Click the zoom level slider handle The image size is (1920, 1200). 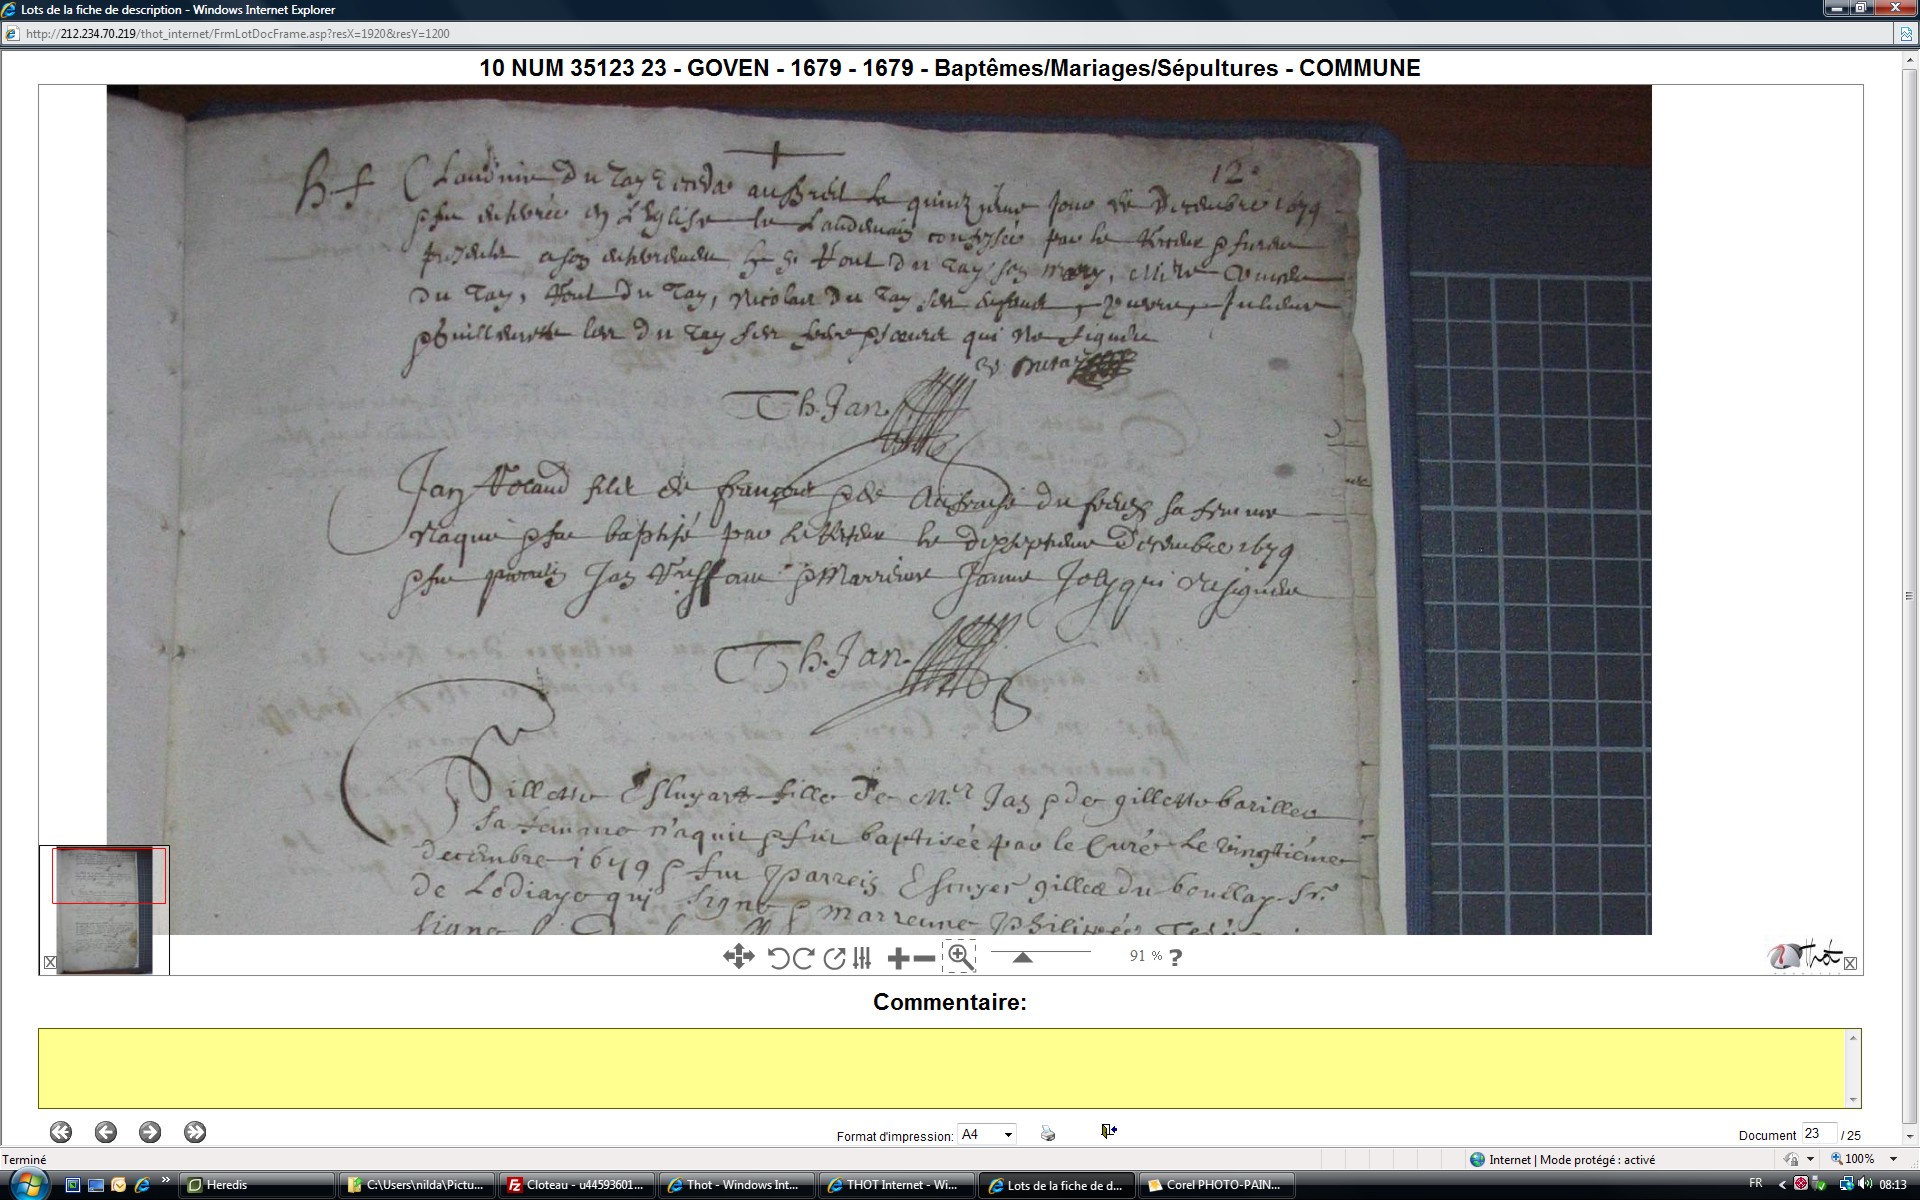[x=1022, y=957]
